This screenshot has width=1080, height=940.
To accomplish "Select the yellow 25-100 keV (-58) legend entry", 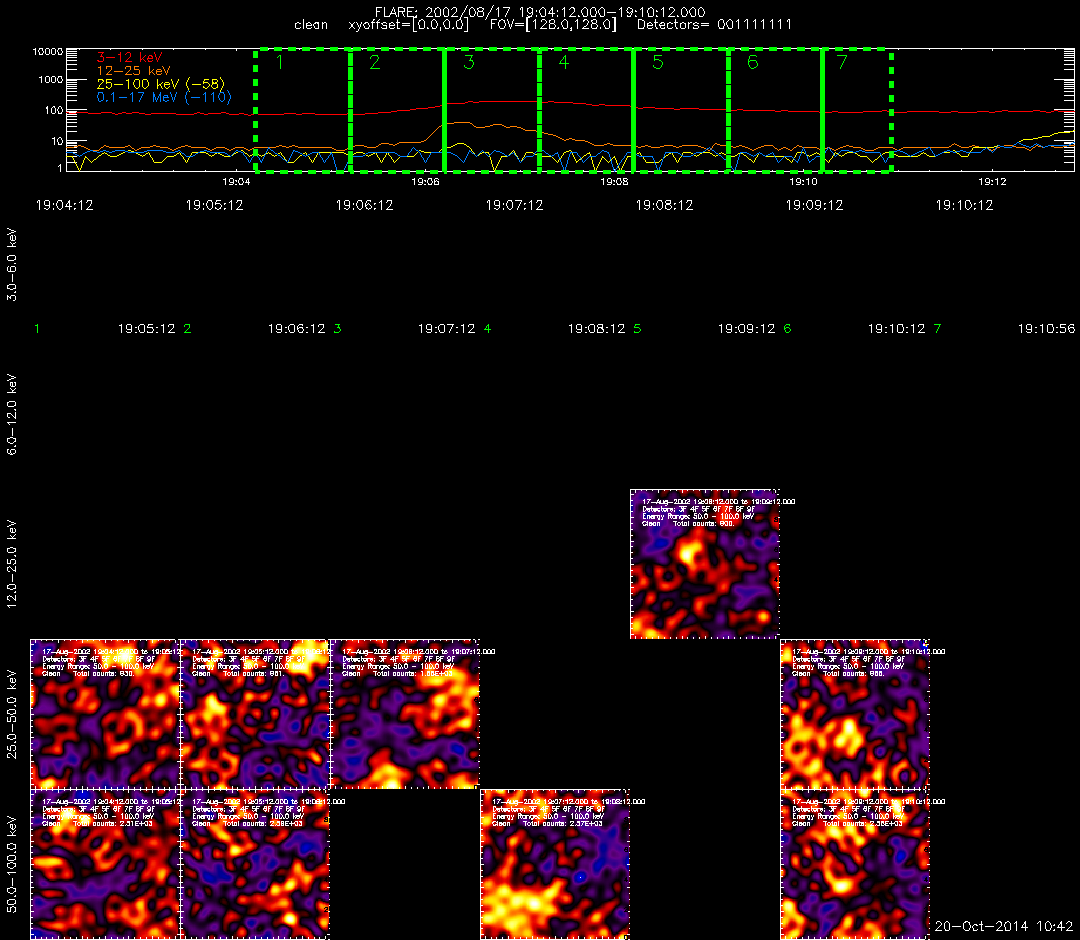I will pyautogui.click(x=160, y=84).
